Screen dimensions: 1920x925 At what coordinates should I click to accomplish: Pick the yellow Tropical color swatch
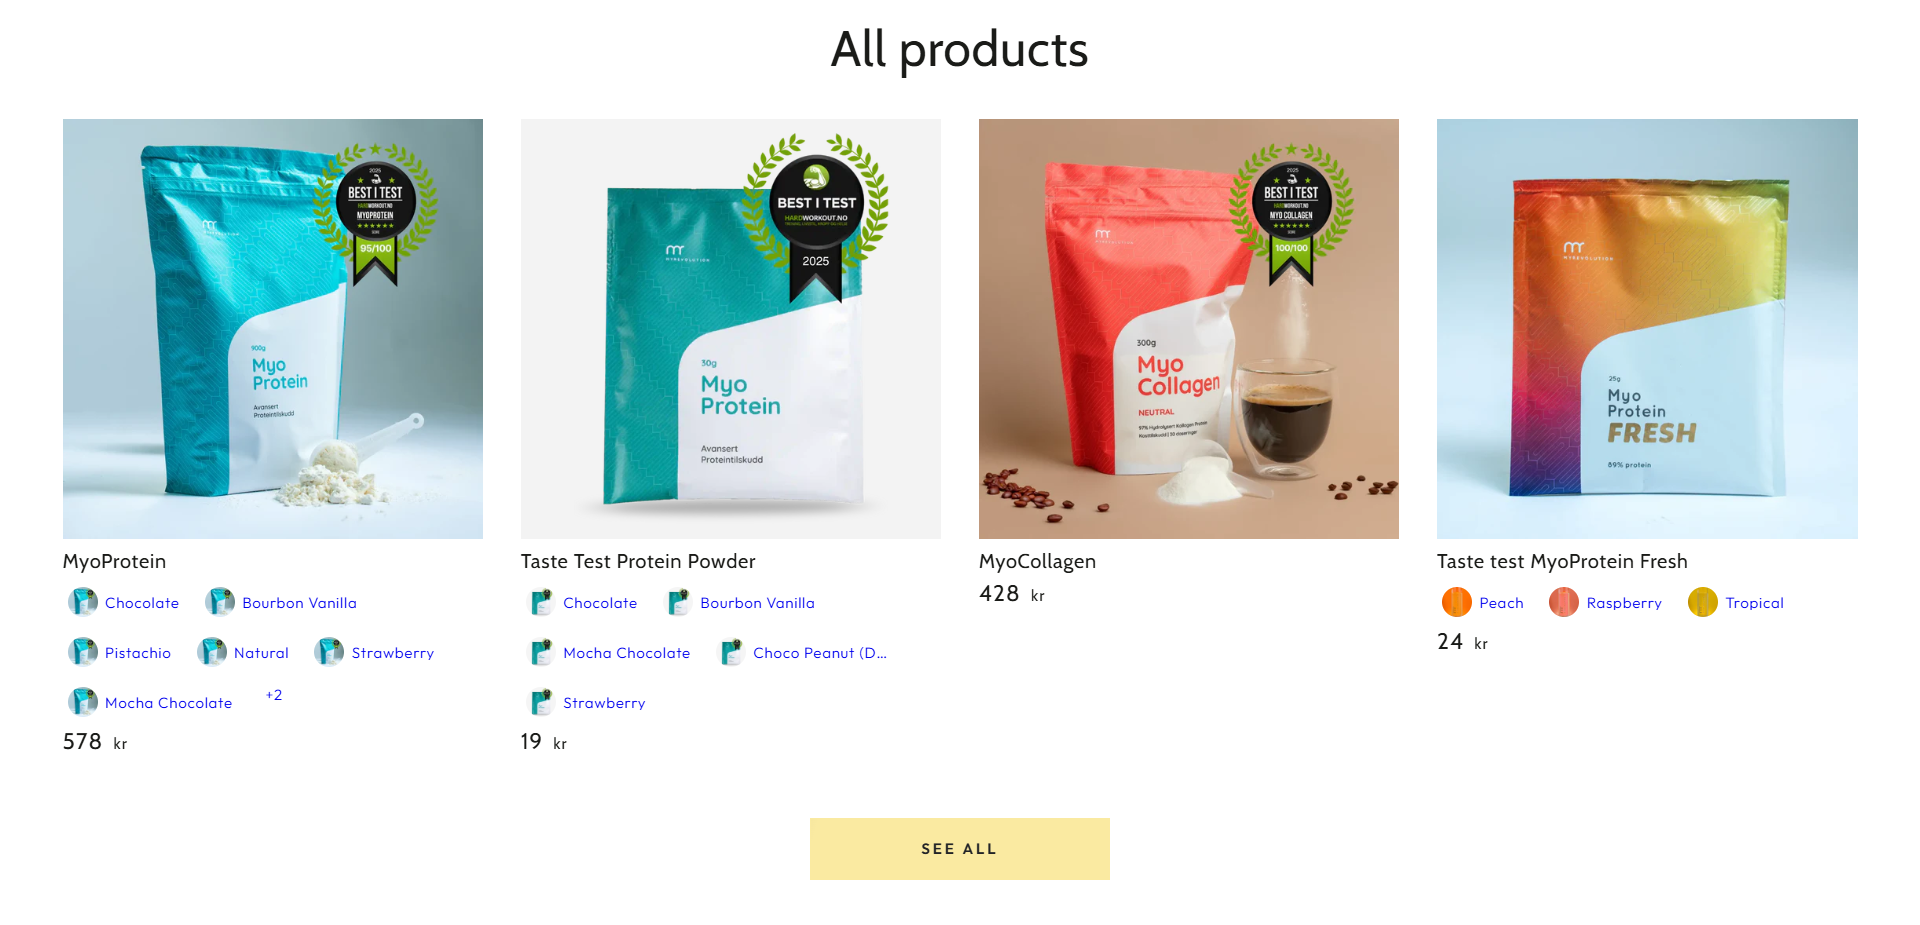1703,602
